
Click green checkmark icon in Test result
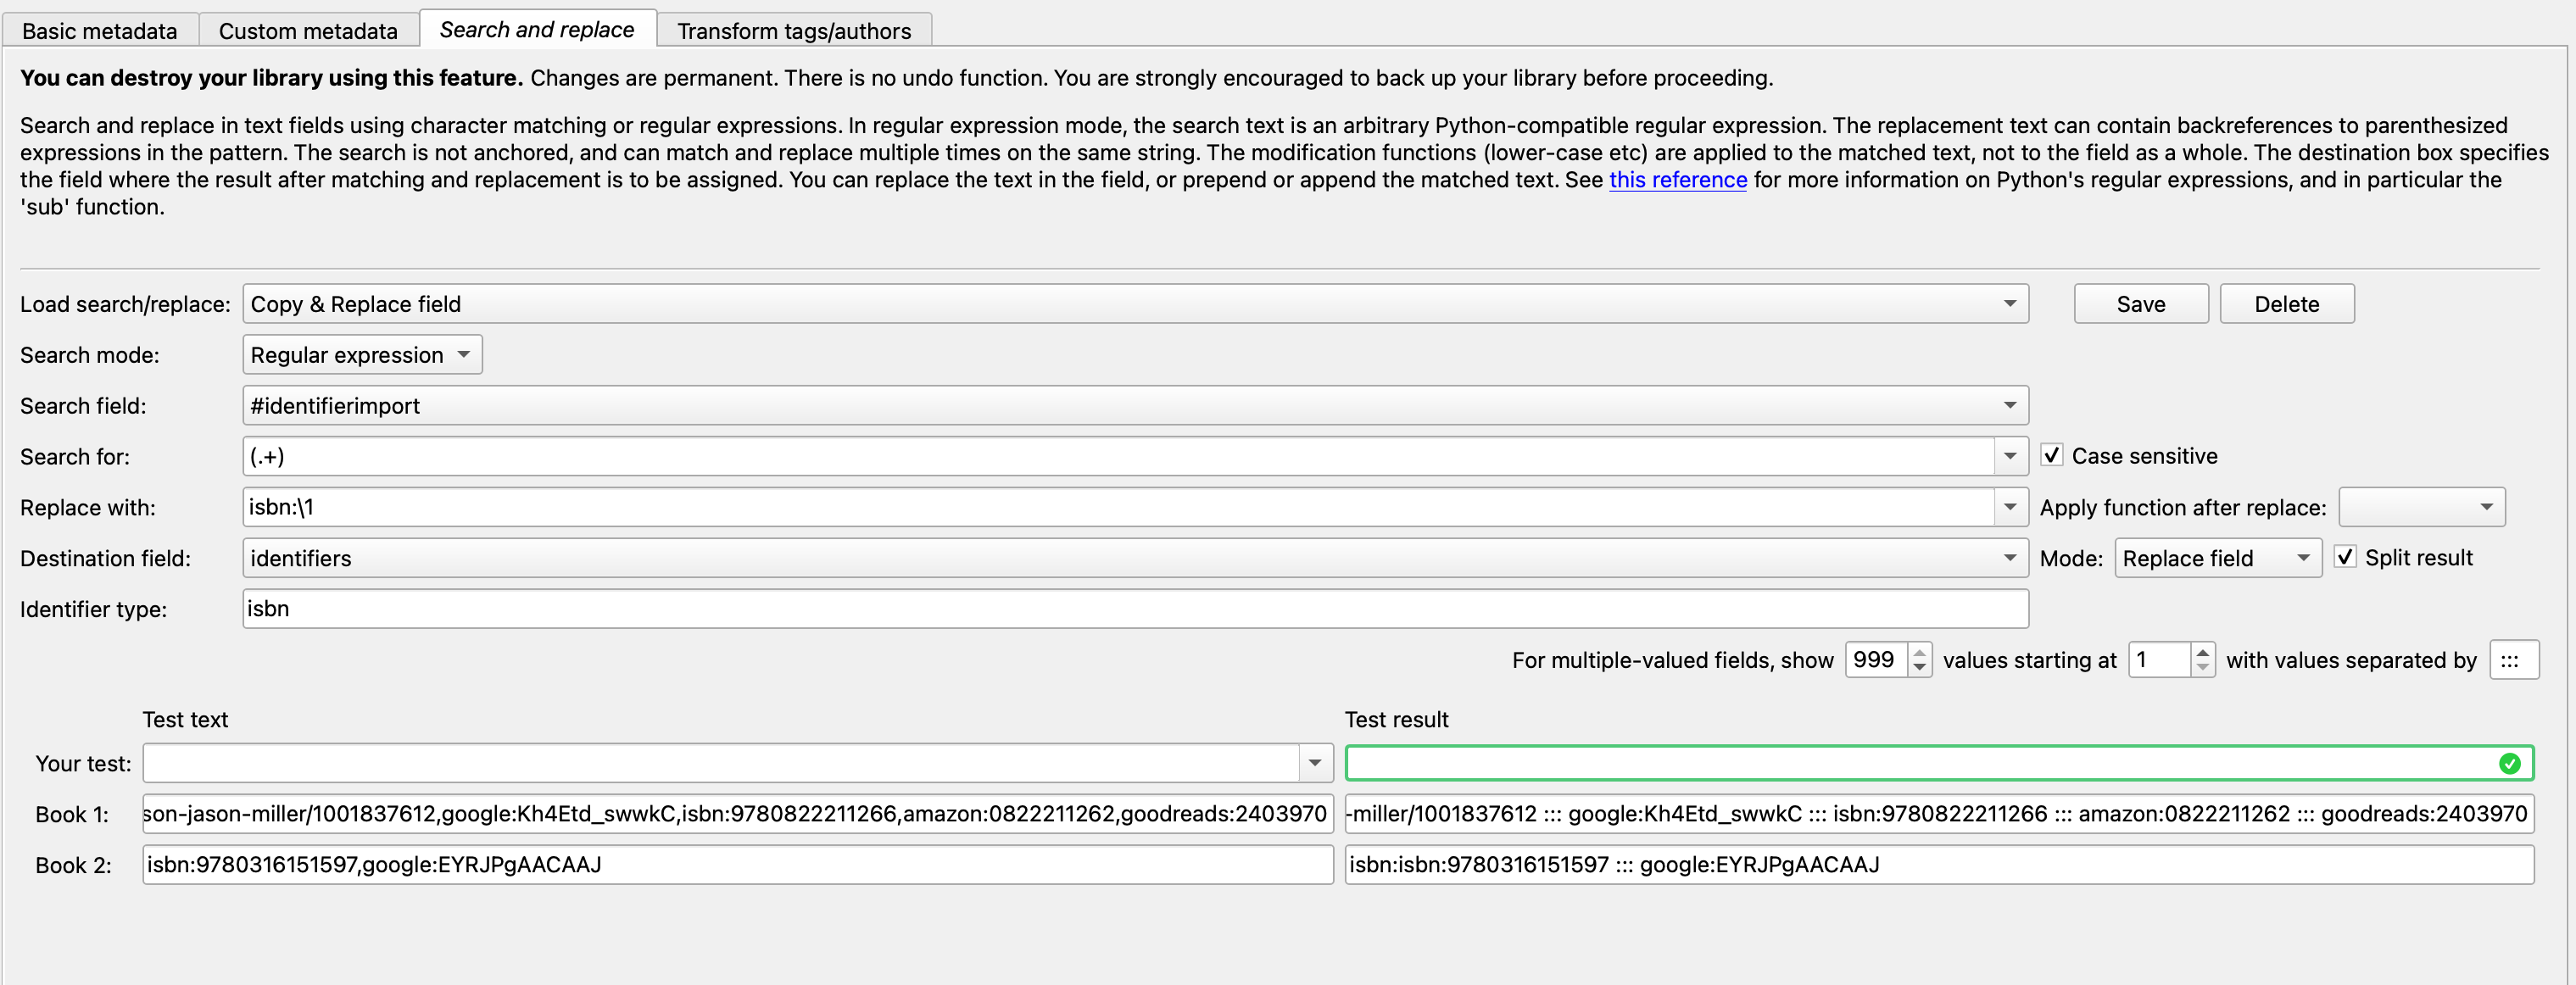tap(2509, 764)
